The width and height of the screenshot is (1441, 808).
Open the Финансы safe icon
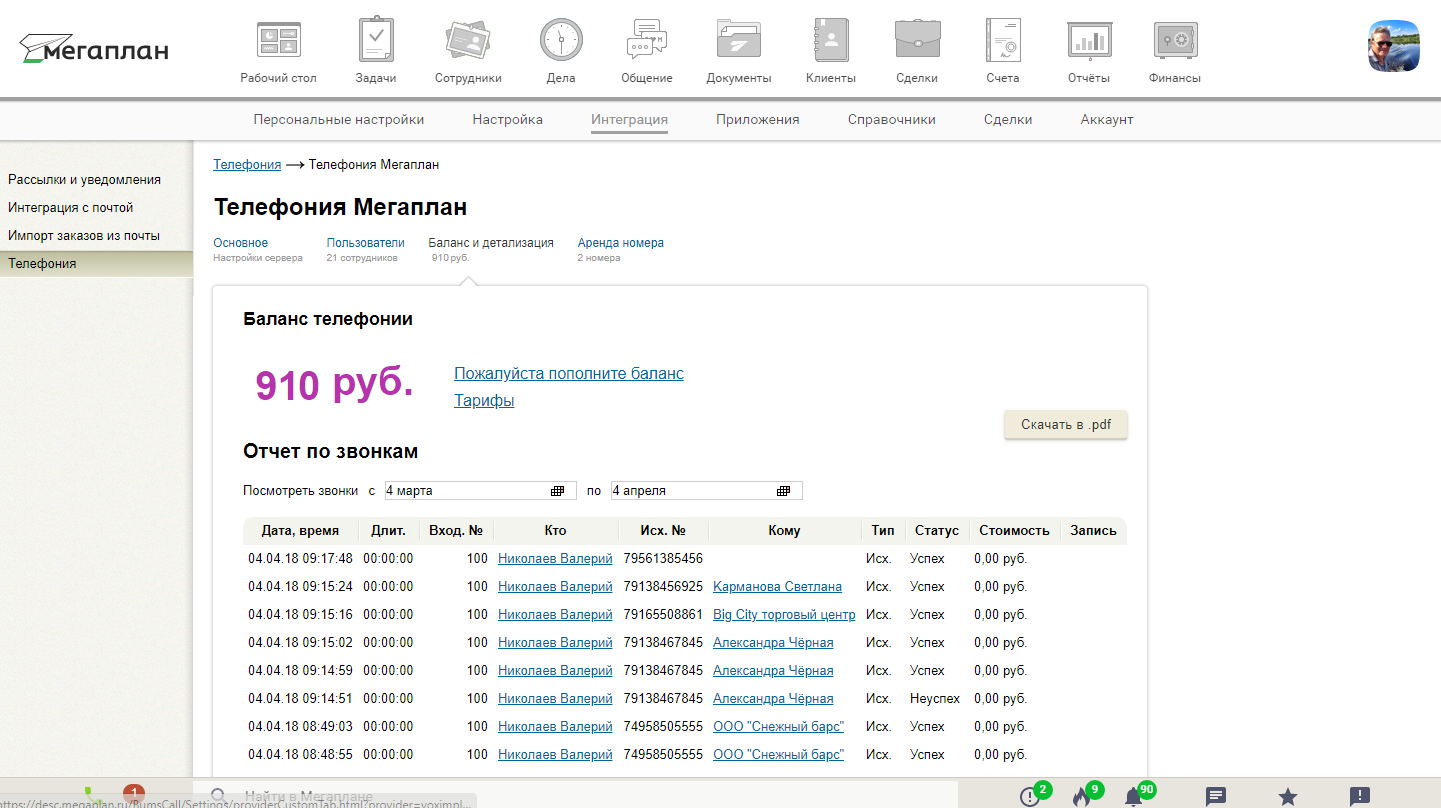[1175, 41]
